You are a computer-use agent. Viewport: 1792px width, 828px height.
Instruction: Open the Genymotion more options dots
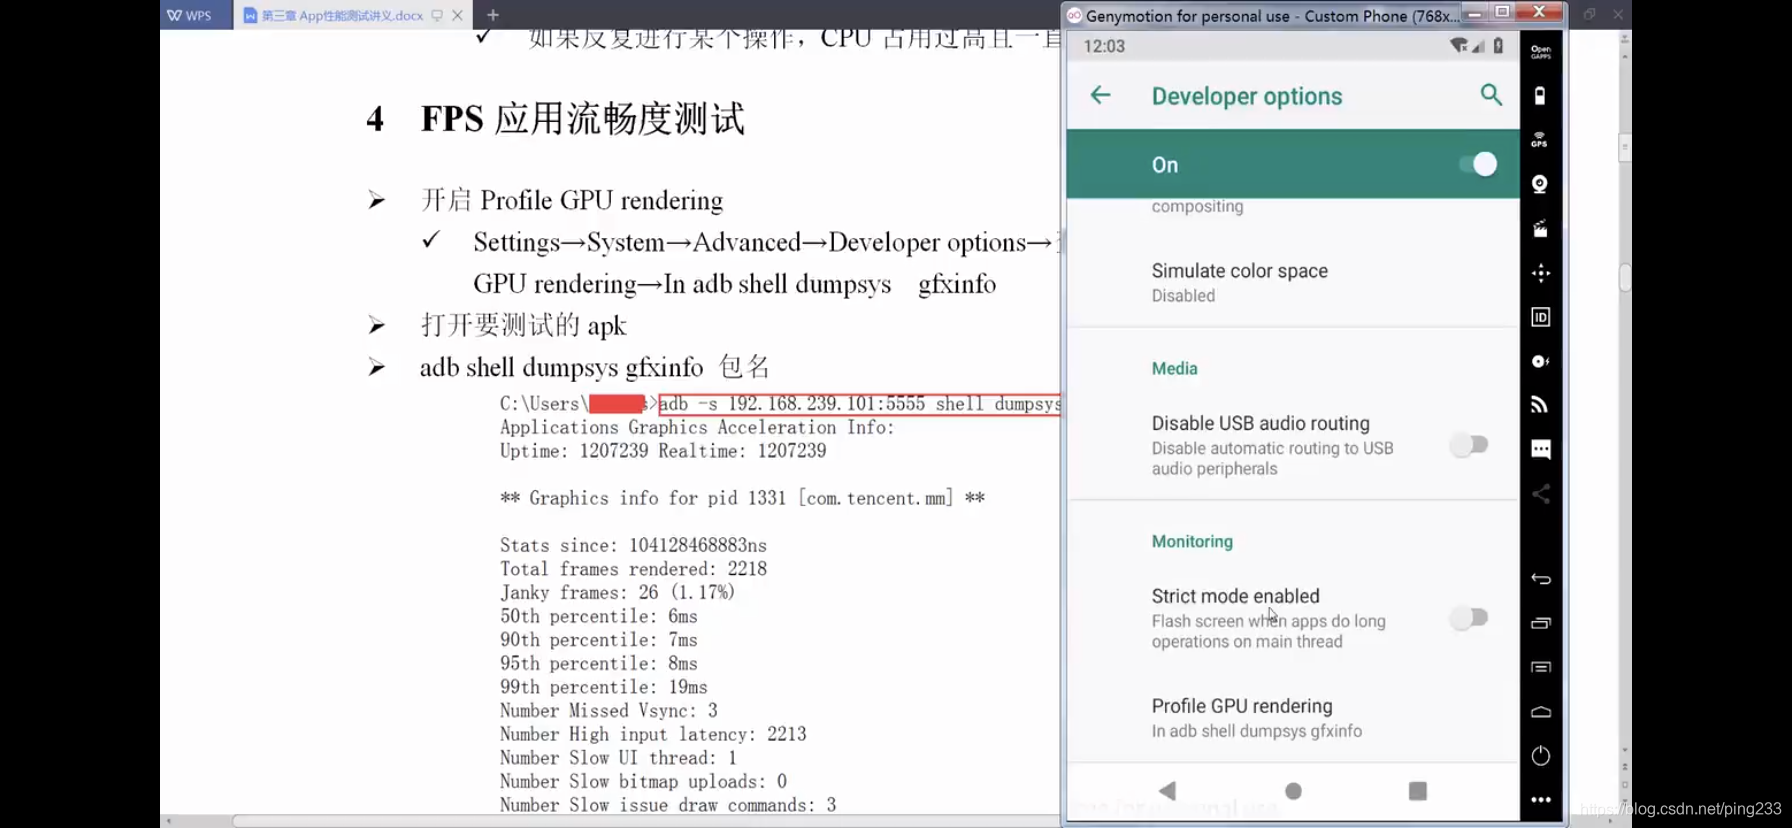coord(1540,800)
